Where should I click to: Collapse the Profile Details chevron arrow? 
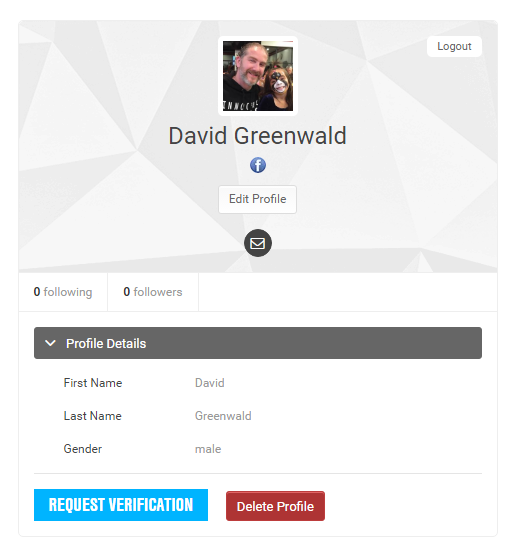click(50, 343)
